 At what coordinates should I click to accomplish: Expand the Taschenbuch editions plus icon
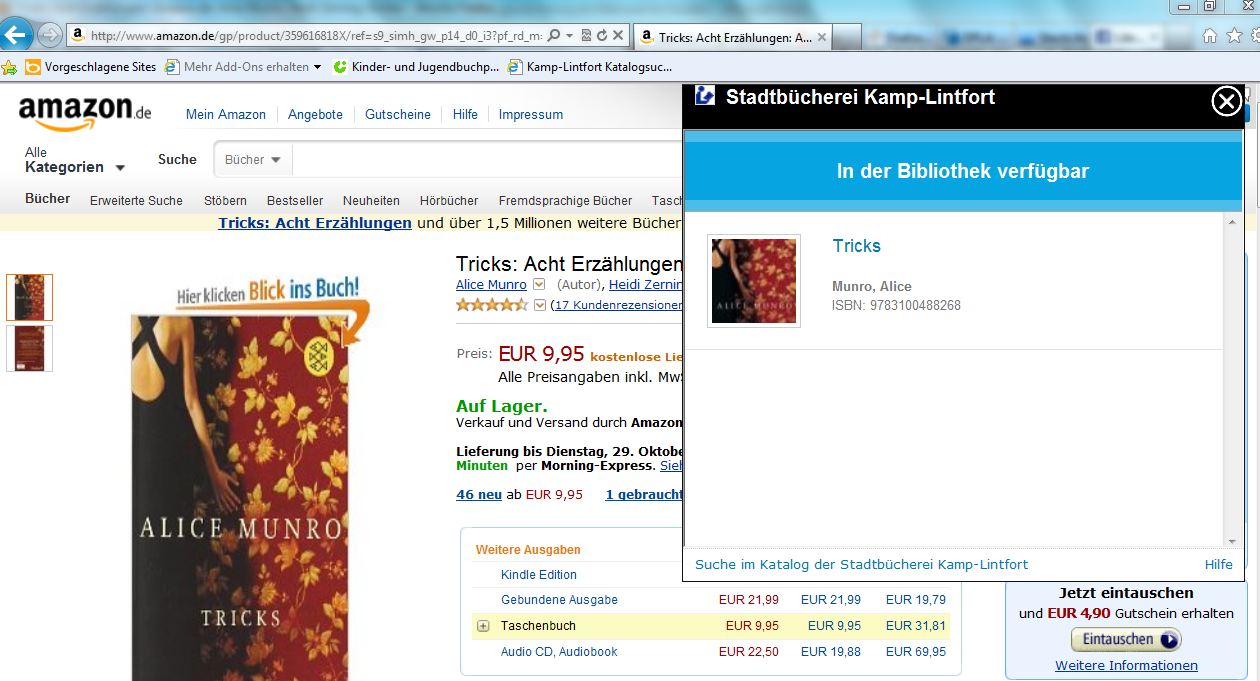coord(483,626)
